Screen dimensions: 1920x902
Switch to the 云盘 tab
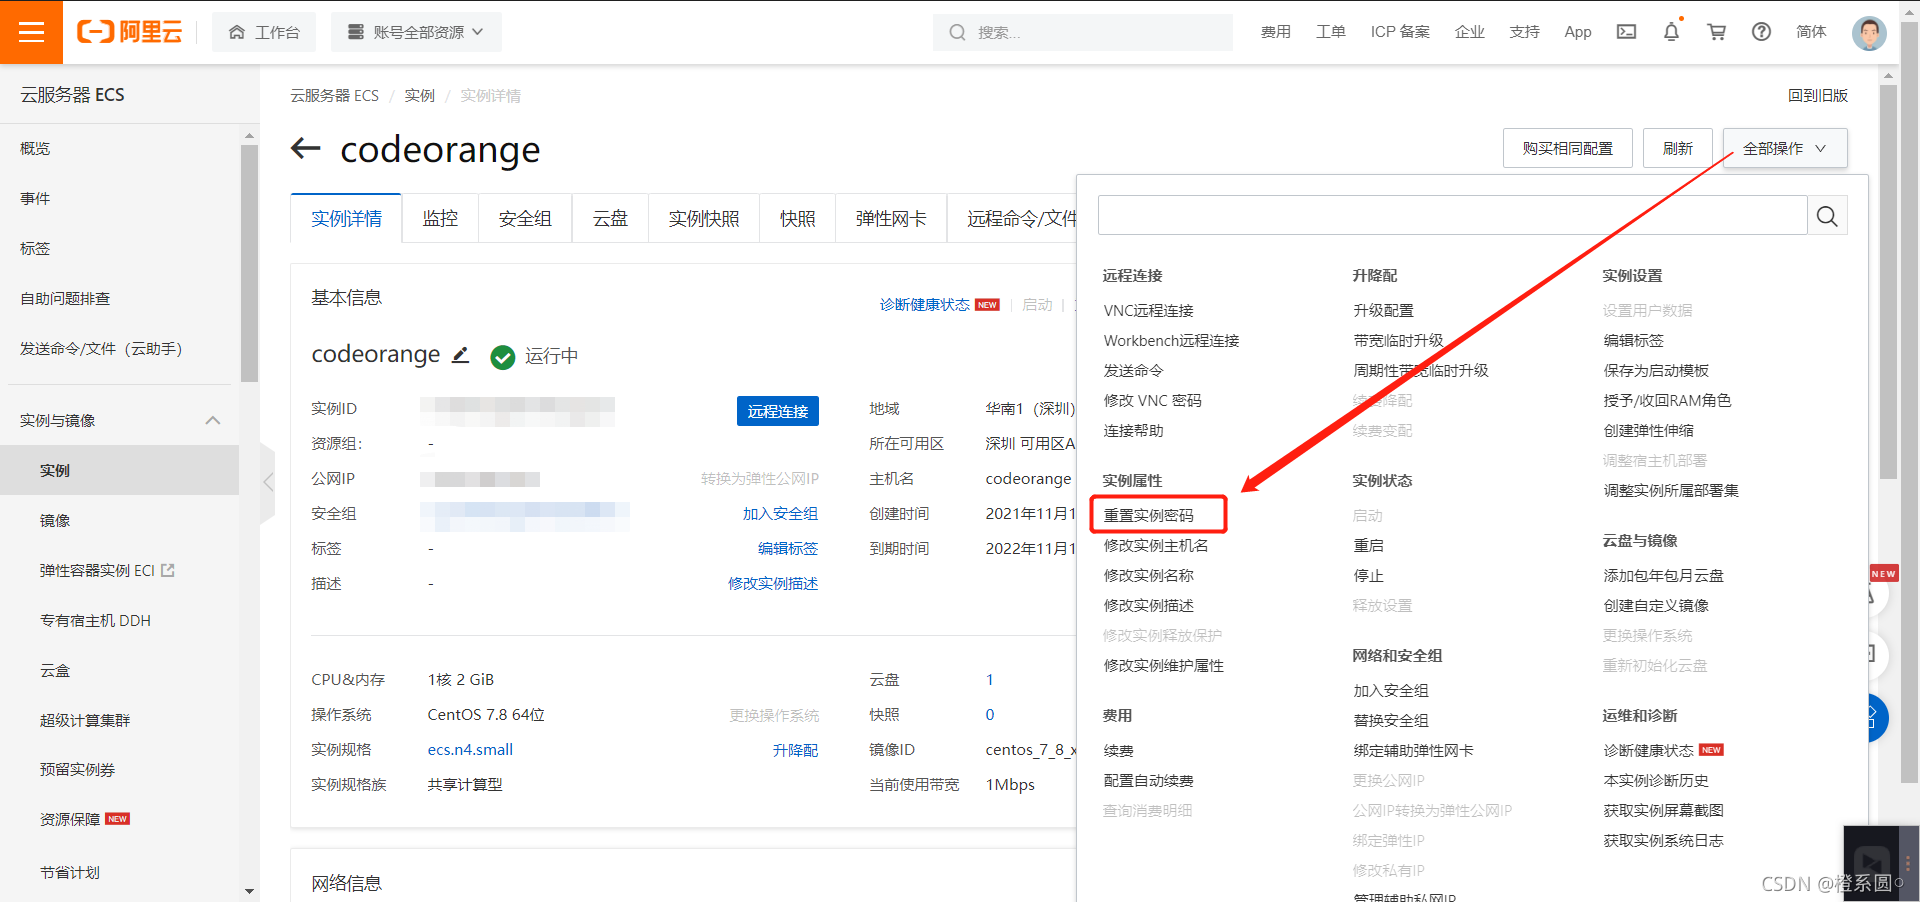click(x=610, y=218)
